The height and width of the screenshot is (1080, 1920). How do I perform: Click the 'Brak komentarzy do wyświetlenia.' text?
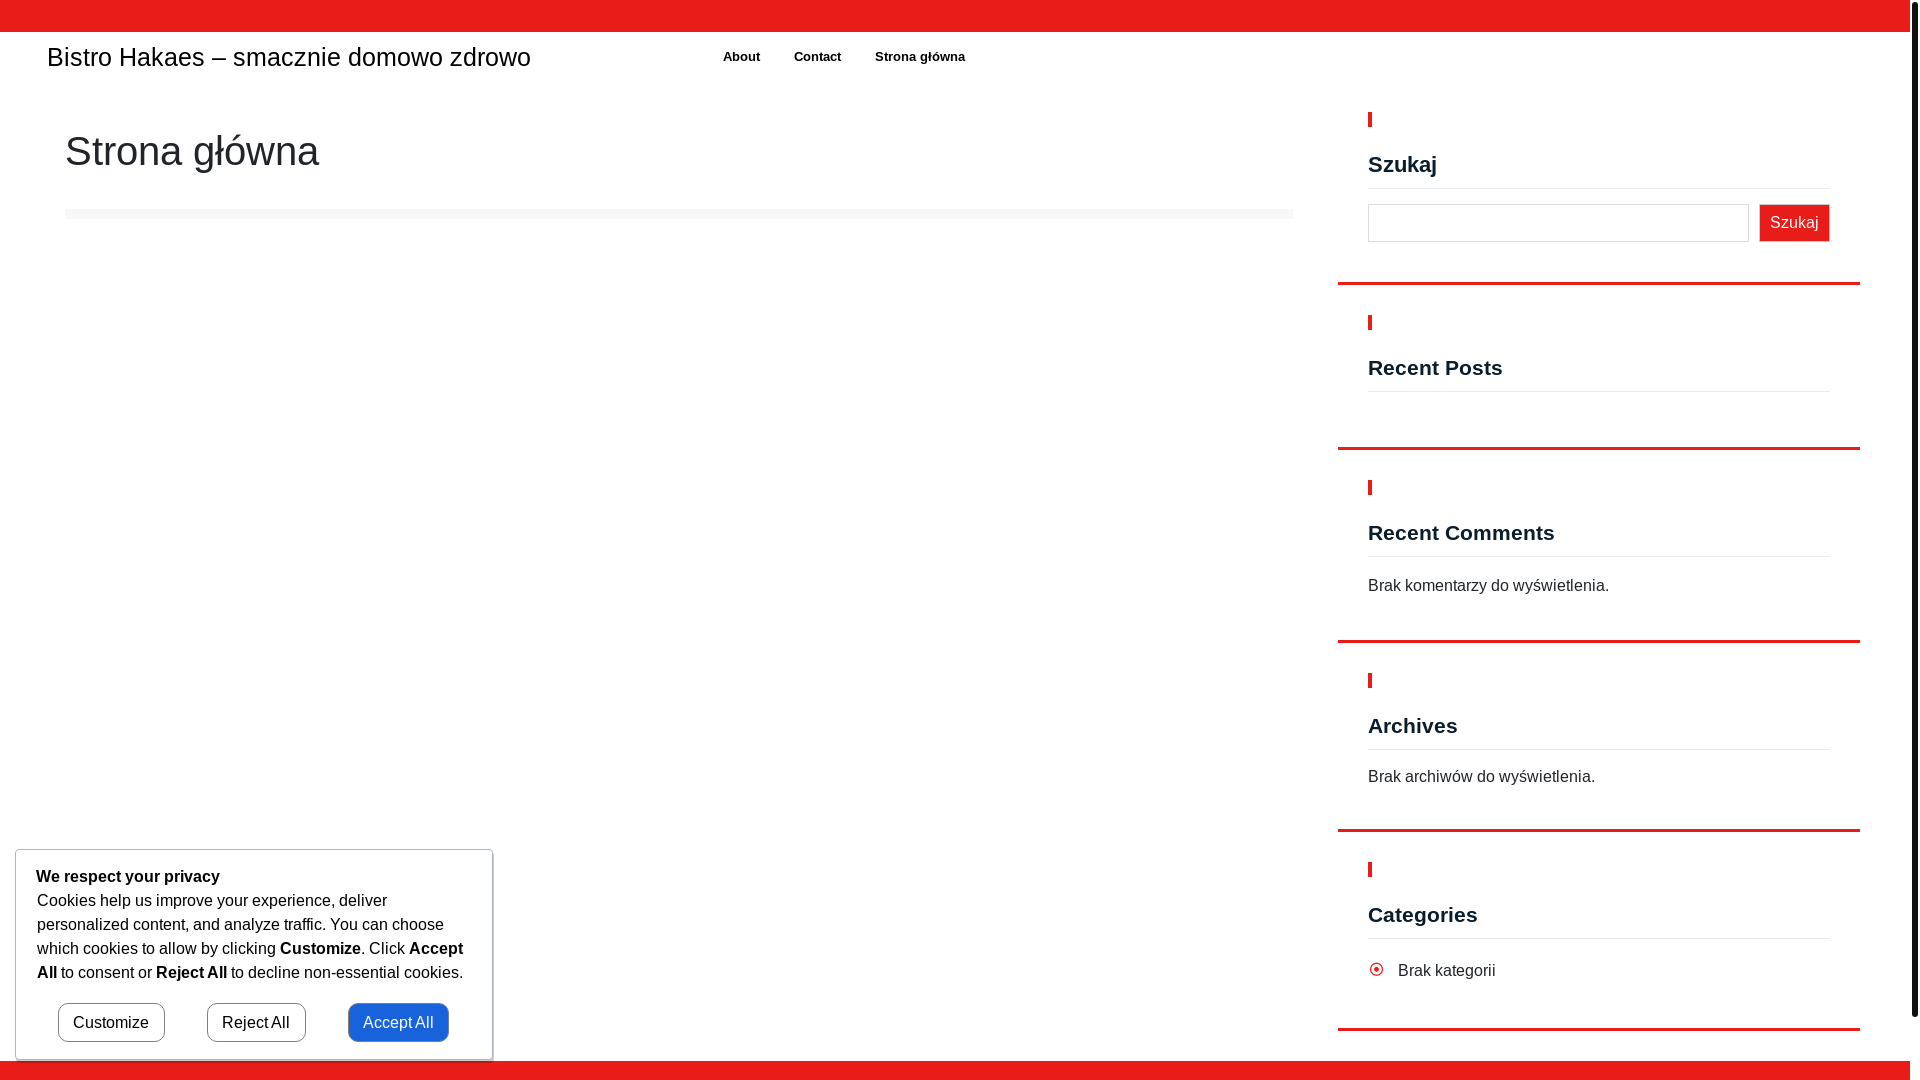tap(1488, 585)
